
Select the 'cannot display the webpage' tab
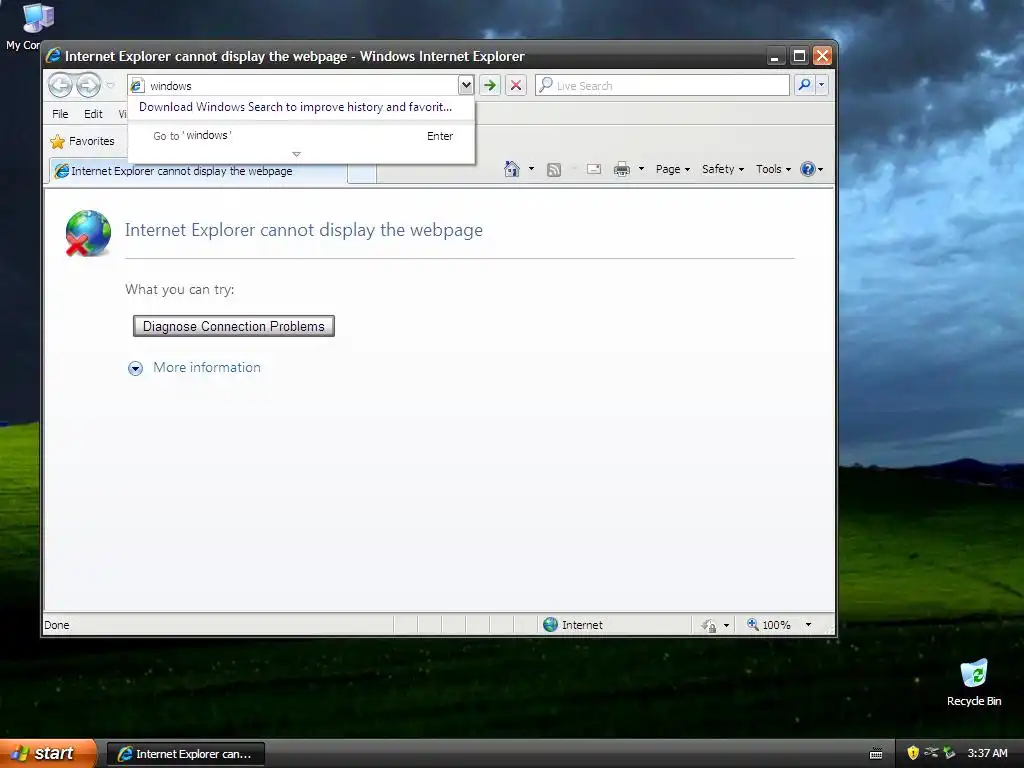pyautogui.click(x=198, y=171)
